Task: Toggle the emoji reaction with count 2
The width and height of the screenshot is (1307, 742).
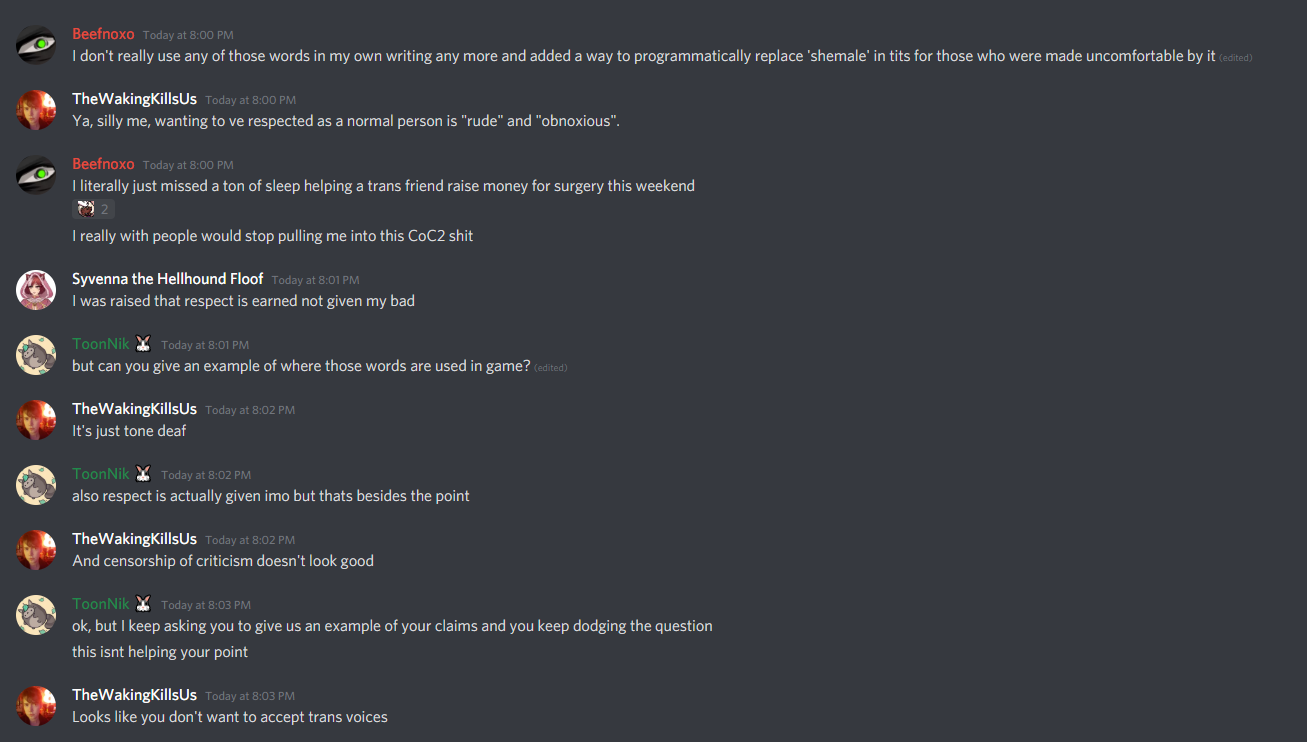Action: [93, 209]
